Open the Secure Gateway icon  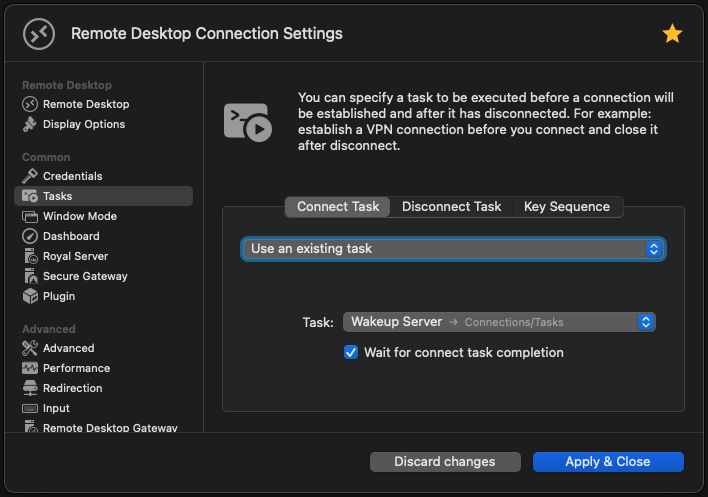(30, 276)
